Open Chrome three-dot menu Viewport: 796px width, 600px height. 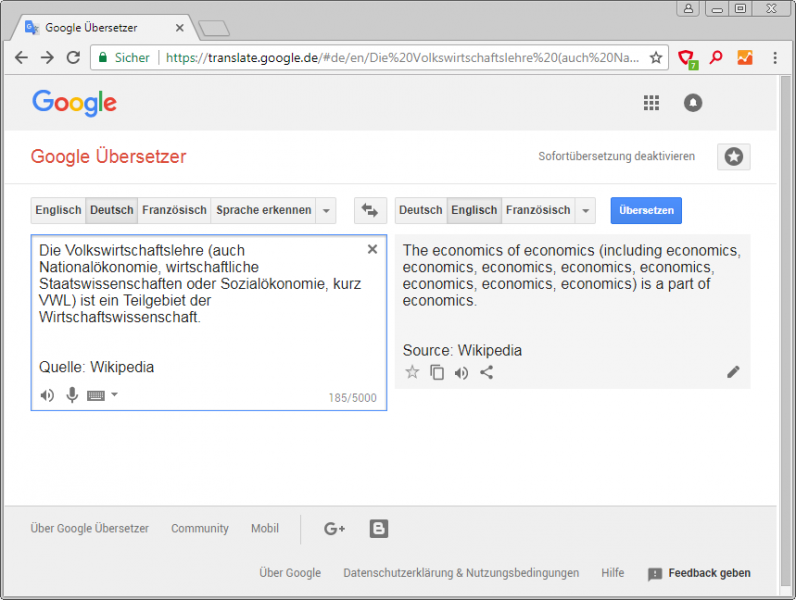tap(775, 57)
